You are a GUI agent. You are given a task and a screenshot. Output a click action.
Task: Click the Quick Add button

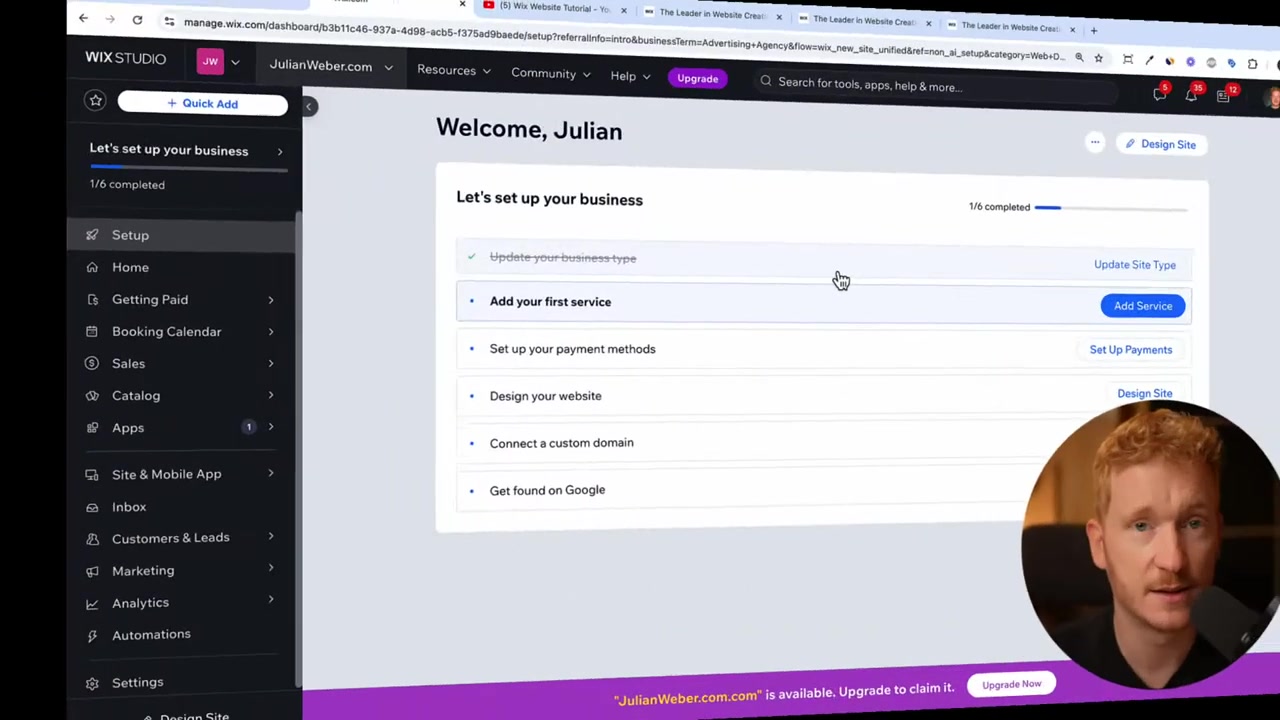(x=203, y=103)
